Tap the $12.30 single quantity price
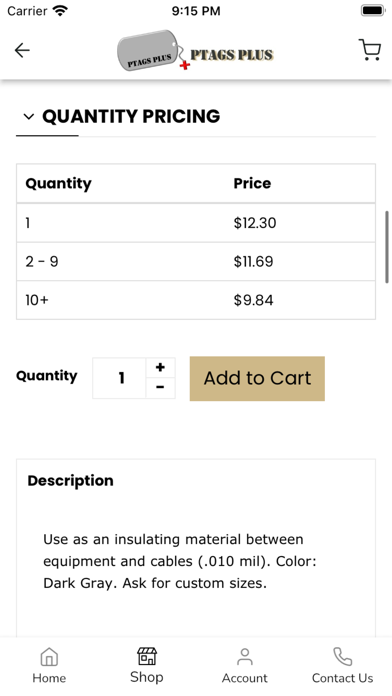Image resolution: width=392 pixels, height=696 pixels. coord(255,223)
